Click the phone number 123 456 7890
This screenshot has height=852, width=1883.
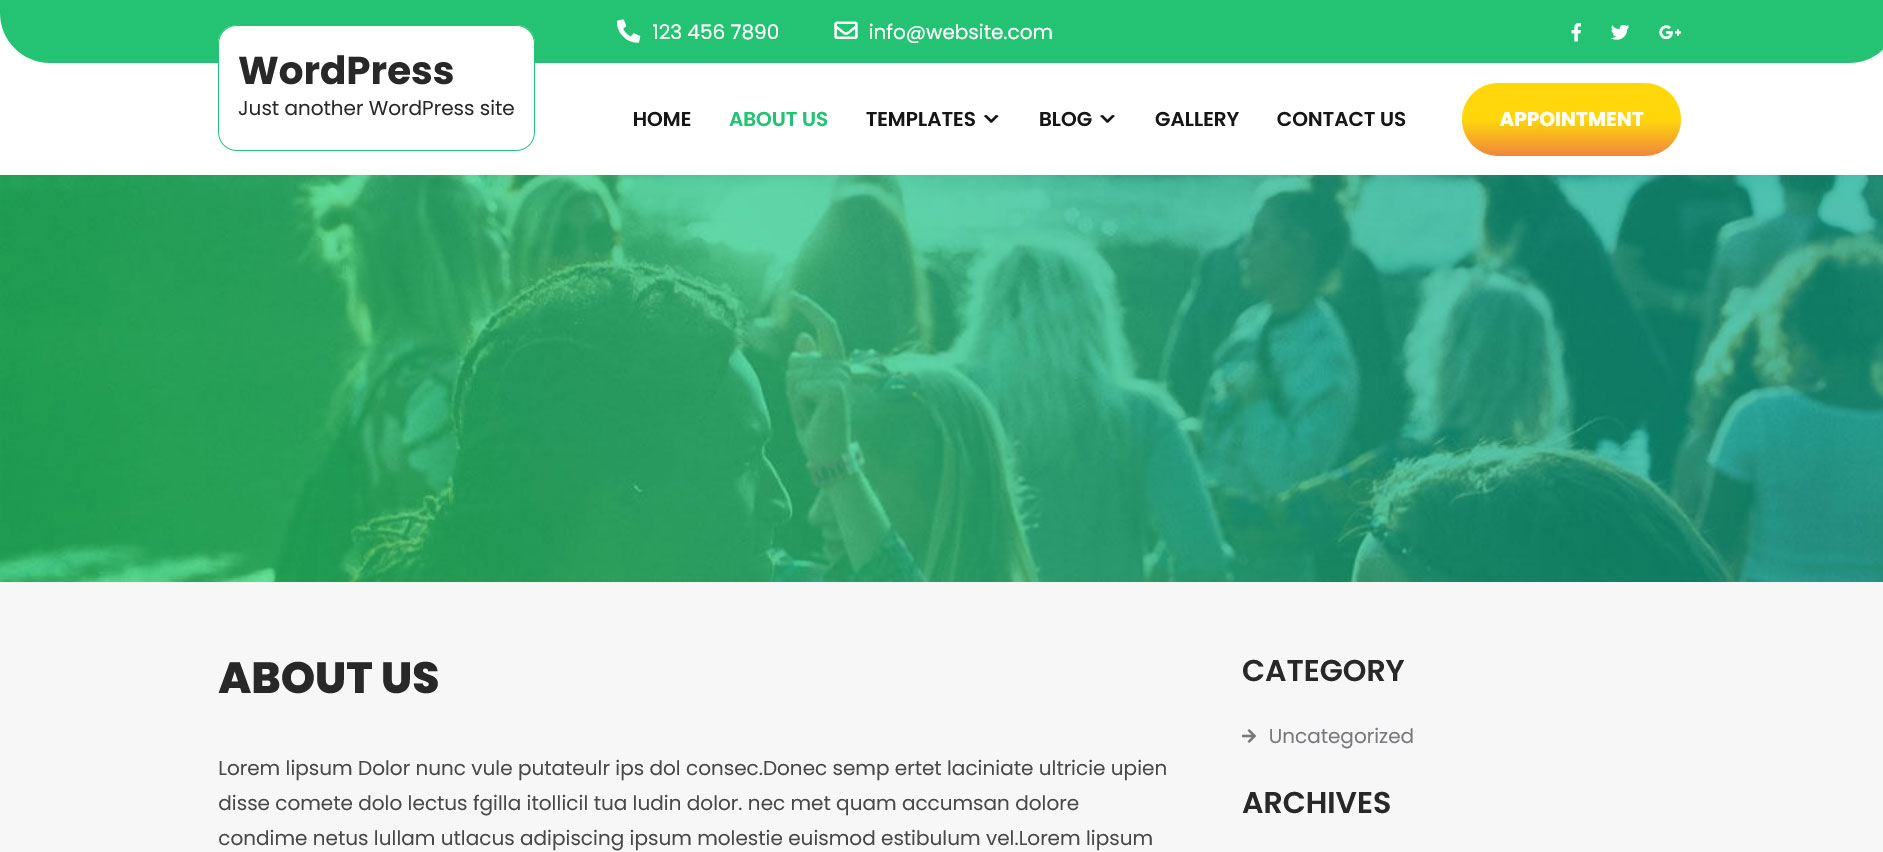[x=715, y=32]
